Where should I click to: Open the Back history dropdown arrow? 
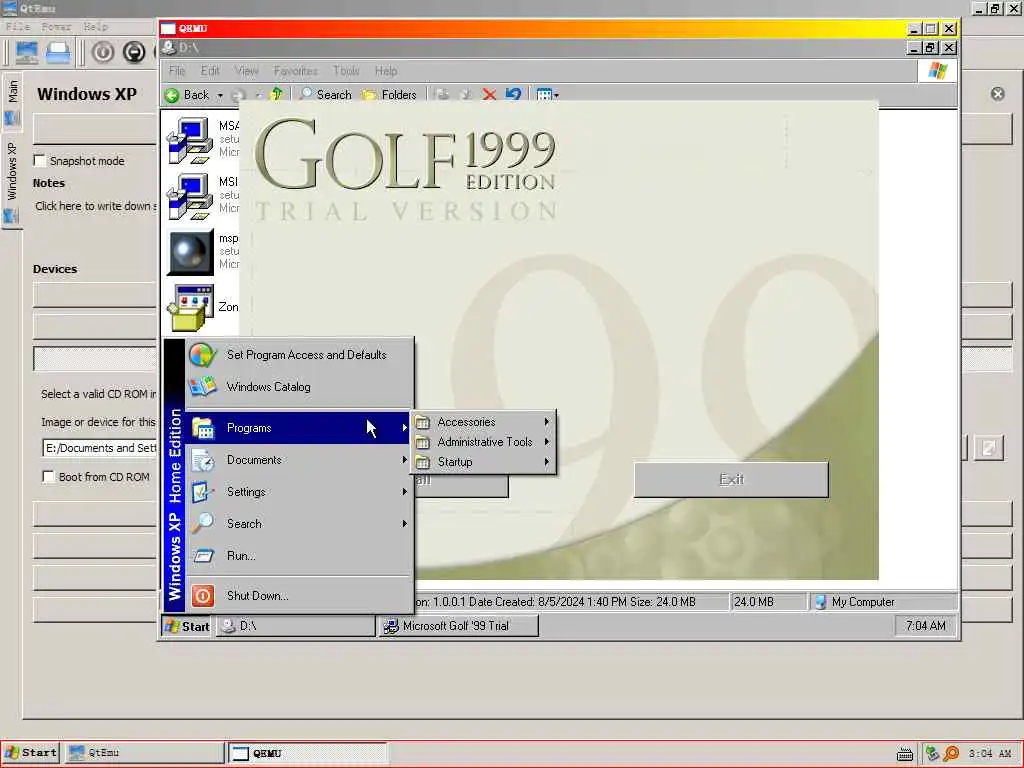pos(220,95)
